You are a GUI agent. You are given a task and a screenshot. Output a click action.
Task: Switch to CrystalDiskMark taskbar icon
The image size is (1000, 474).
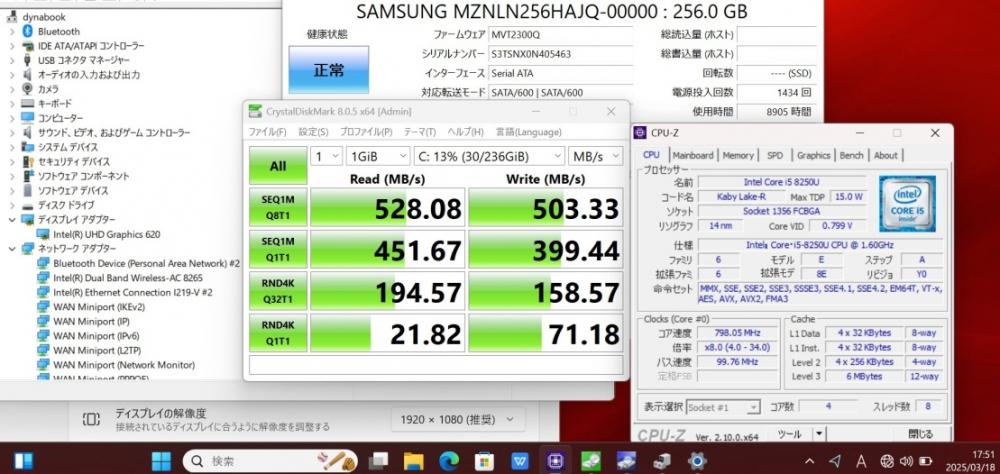pos(591,461)
